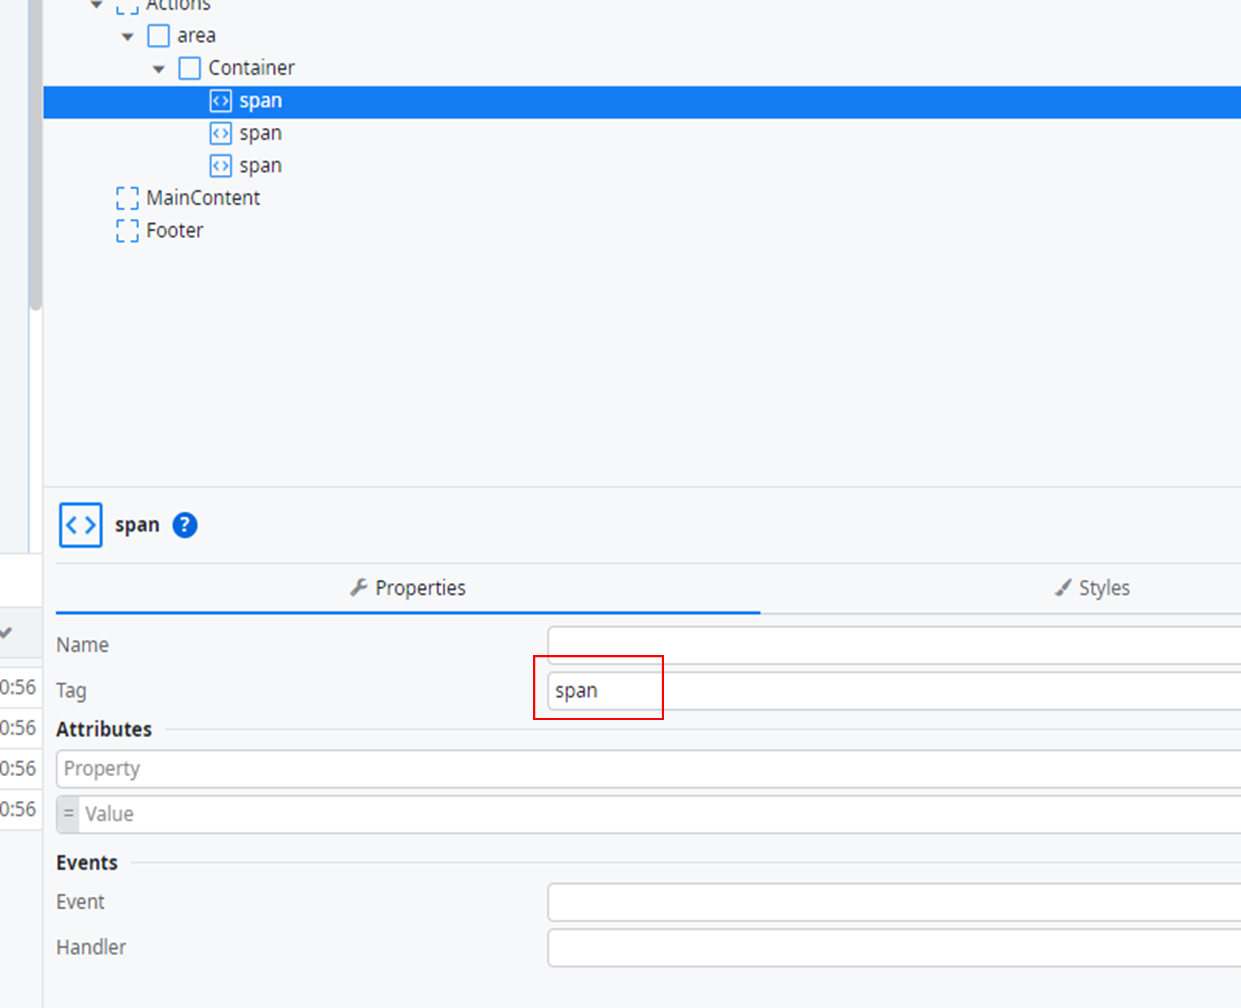
Task: Click the span icon of the third span row
Action: pos(222,165)
